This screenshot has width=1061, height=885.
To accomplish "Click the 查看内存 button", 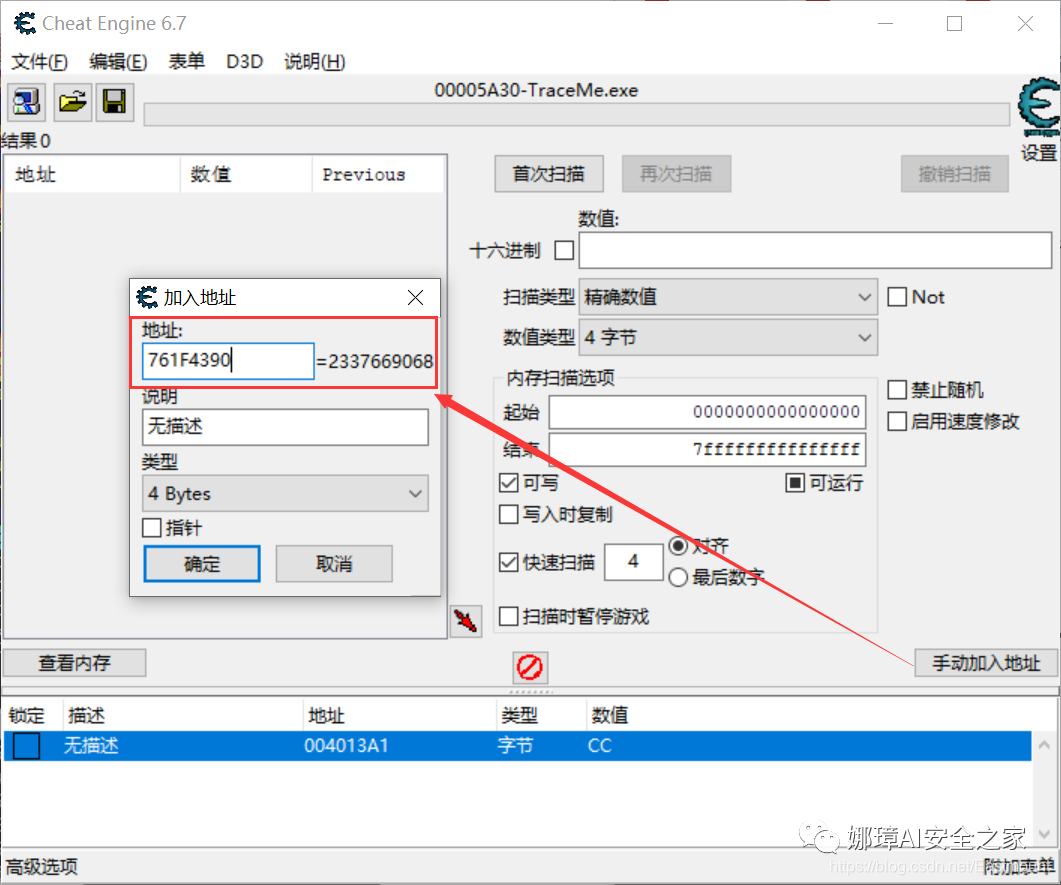I will point(74,663).
